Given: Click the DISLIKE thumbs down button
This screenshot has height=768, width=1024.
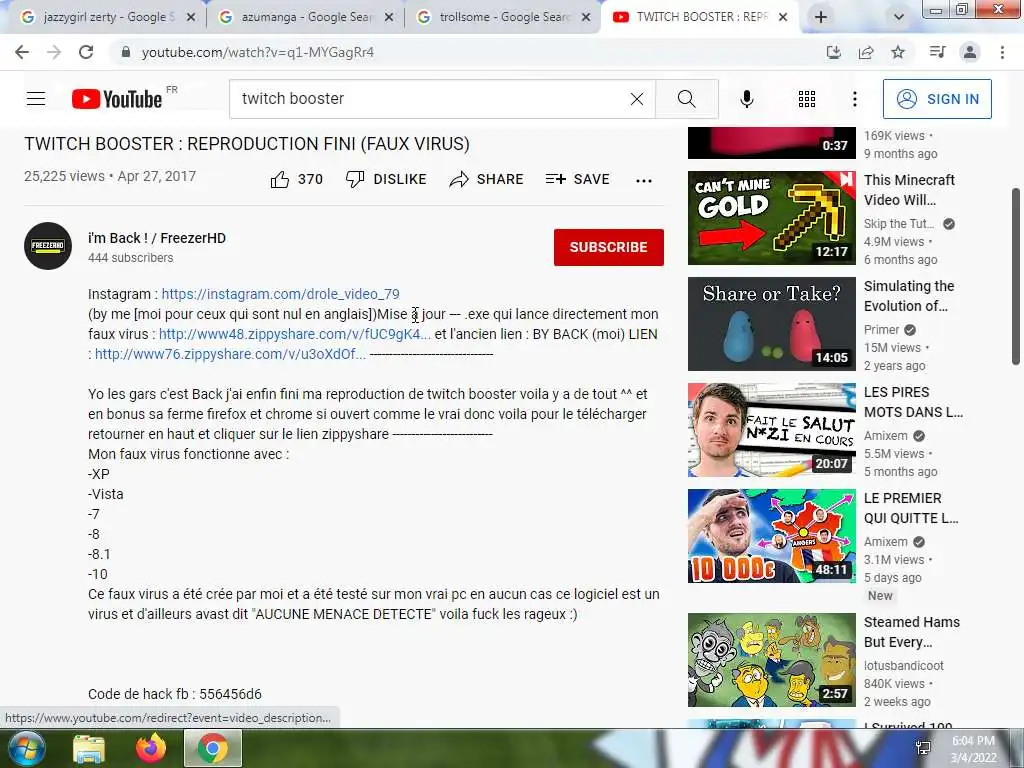Looking at the screenshot, I should [385, 179].
